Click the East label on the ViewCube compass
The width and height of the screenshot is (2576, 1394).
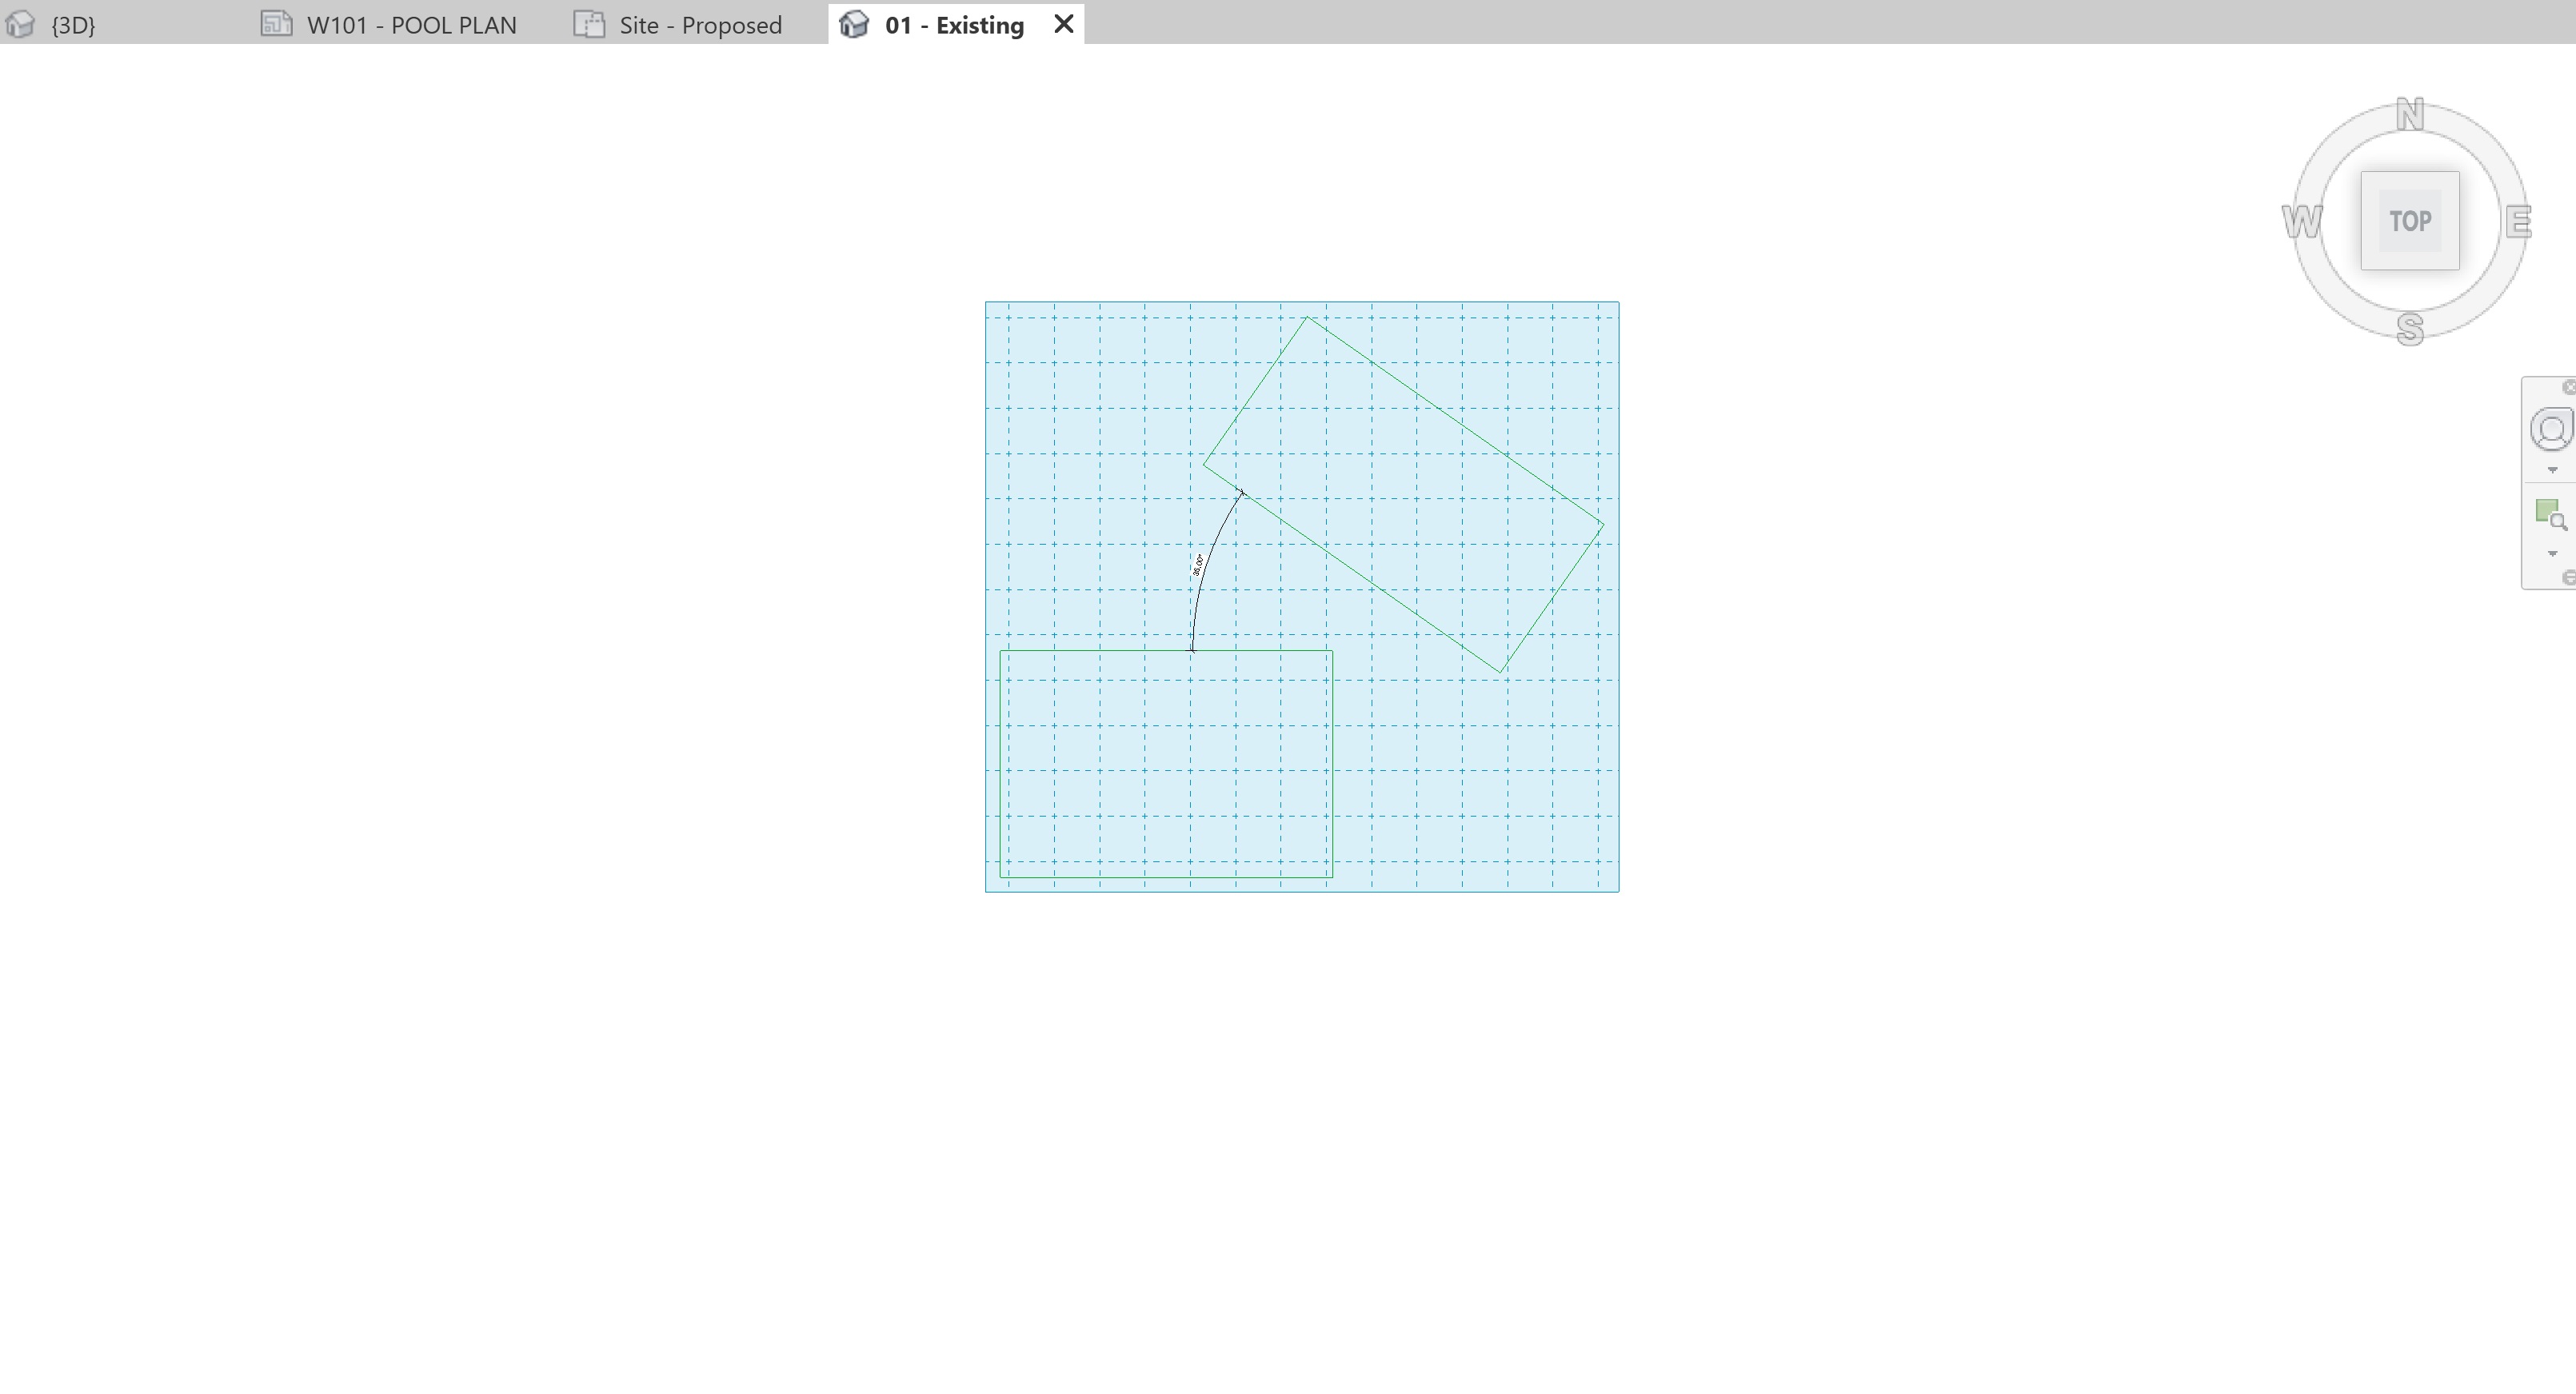click(x=2518, y=221)
